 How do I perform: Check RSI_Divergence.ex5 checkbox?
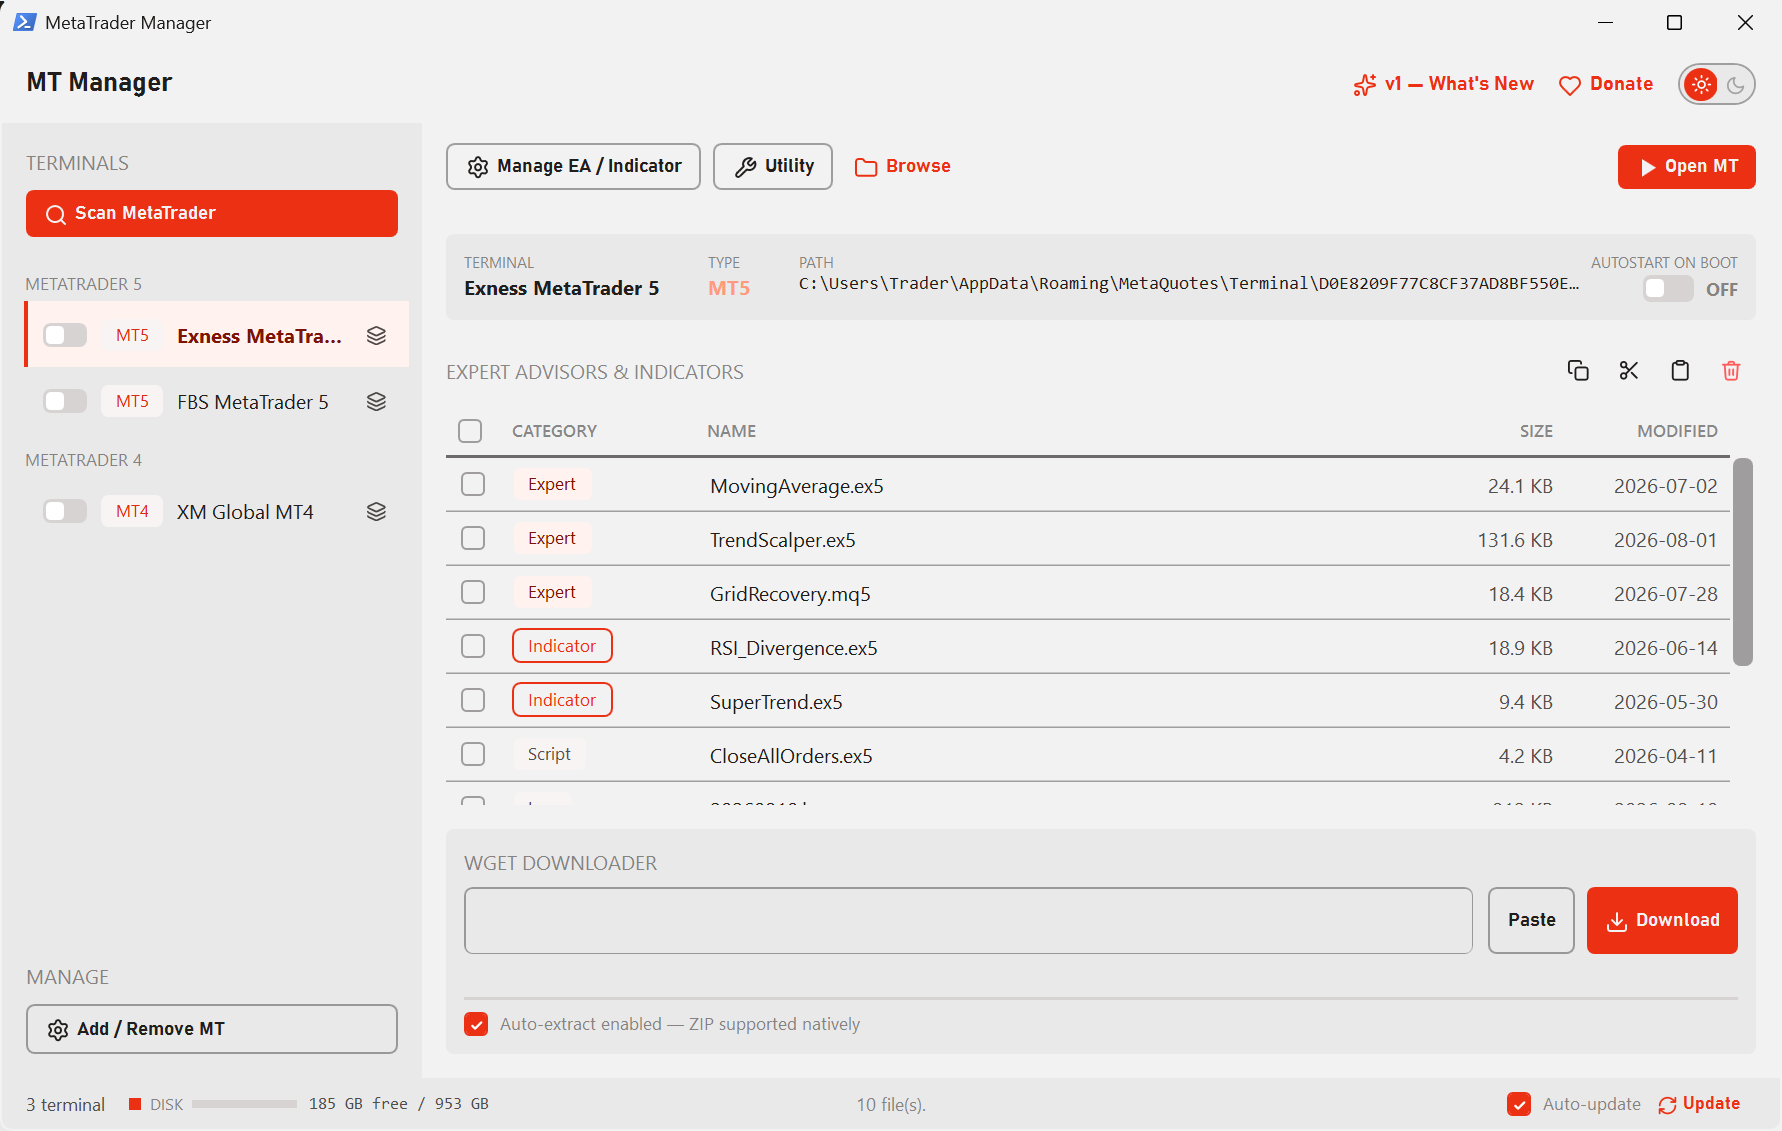(473, 646)
